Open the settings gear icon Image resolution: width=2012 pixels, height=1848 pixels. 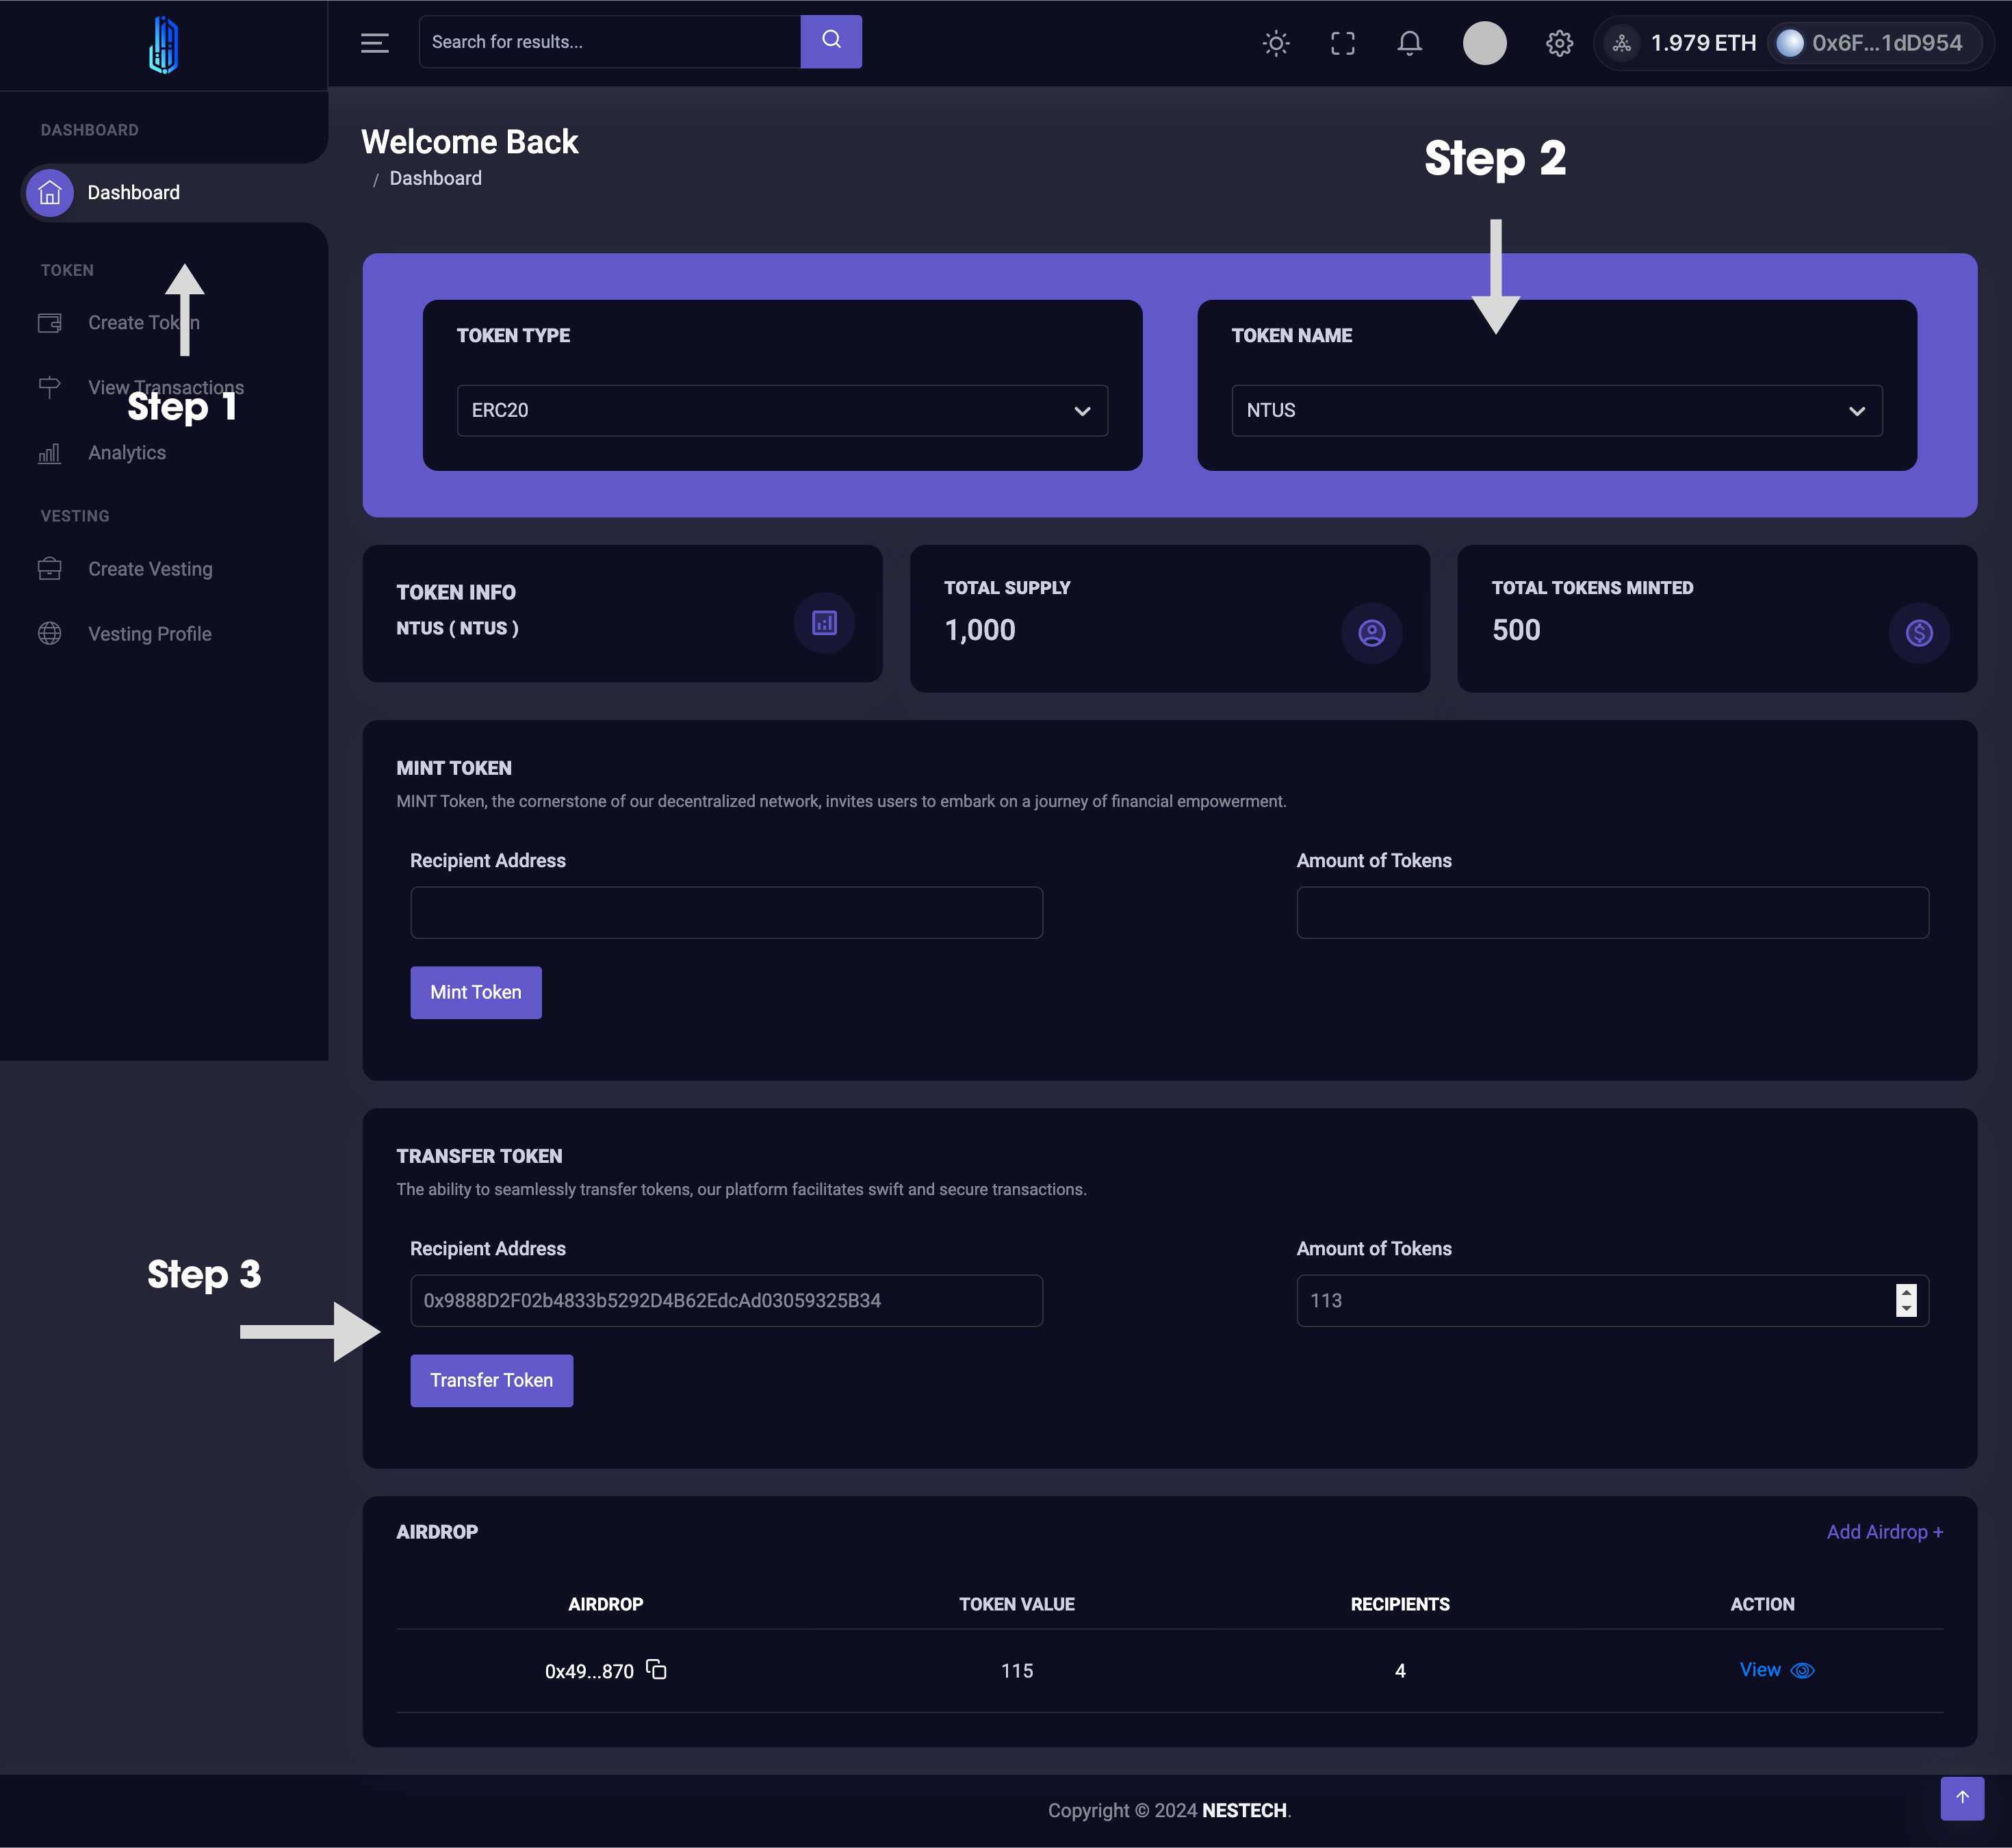1559,43
